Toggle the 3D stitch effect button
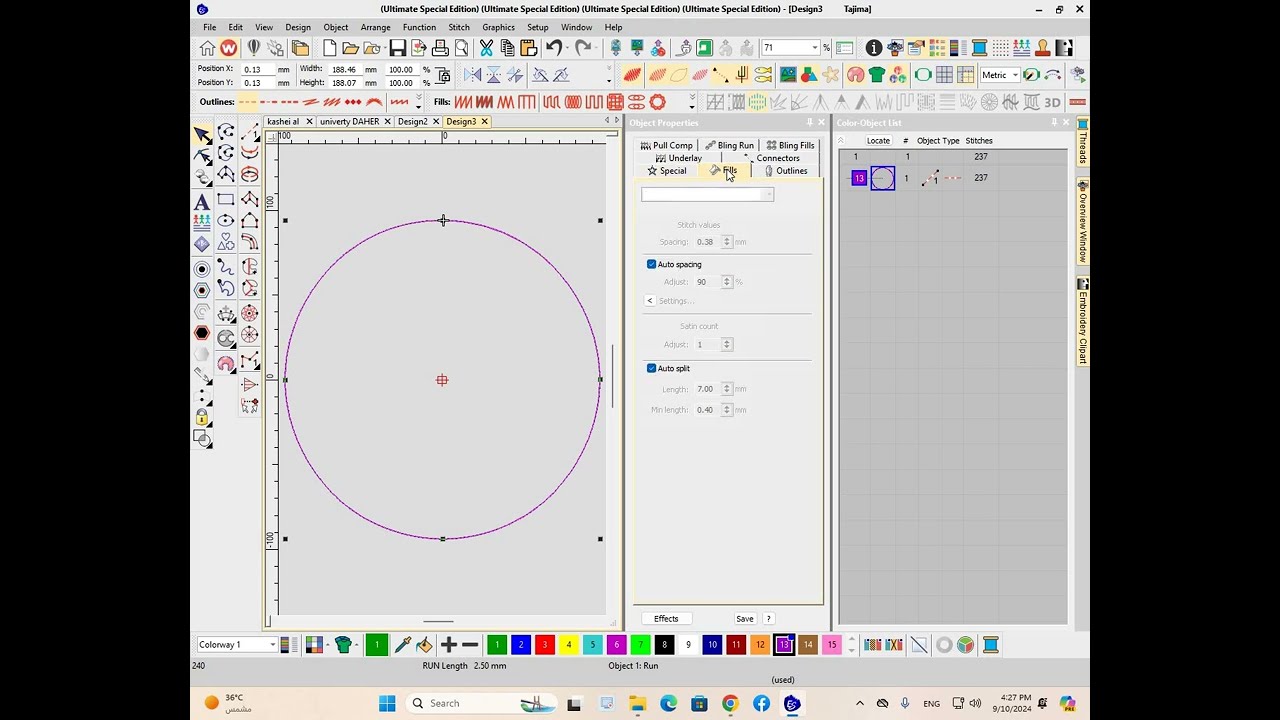Screen dimensions: 1280x720 [x=1052, y=102]
